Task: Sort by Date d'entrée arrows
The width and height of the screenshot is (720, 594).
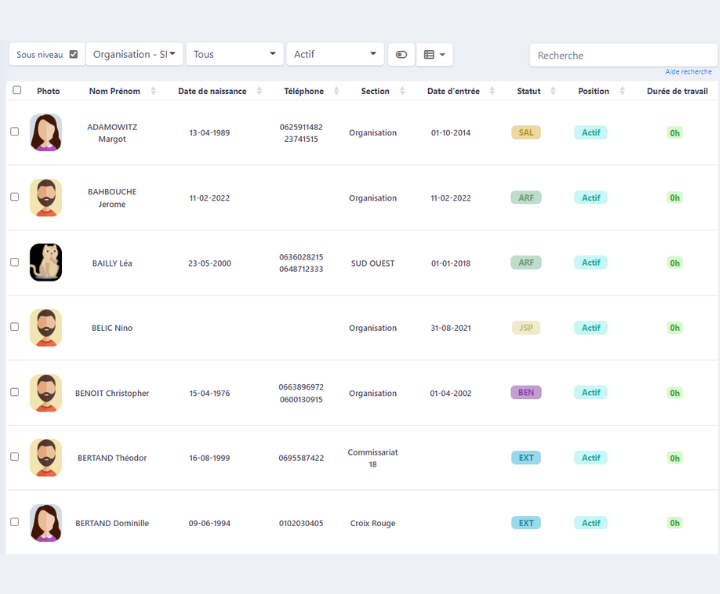Action: 492,91
